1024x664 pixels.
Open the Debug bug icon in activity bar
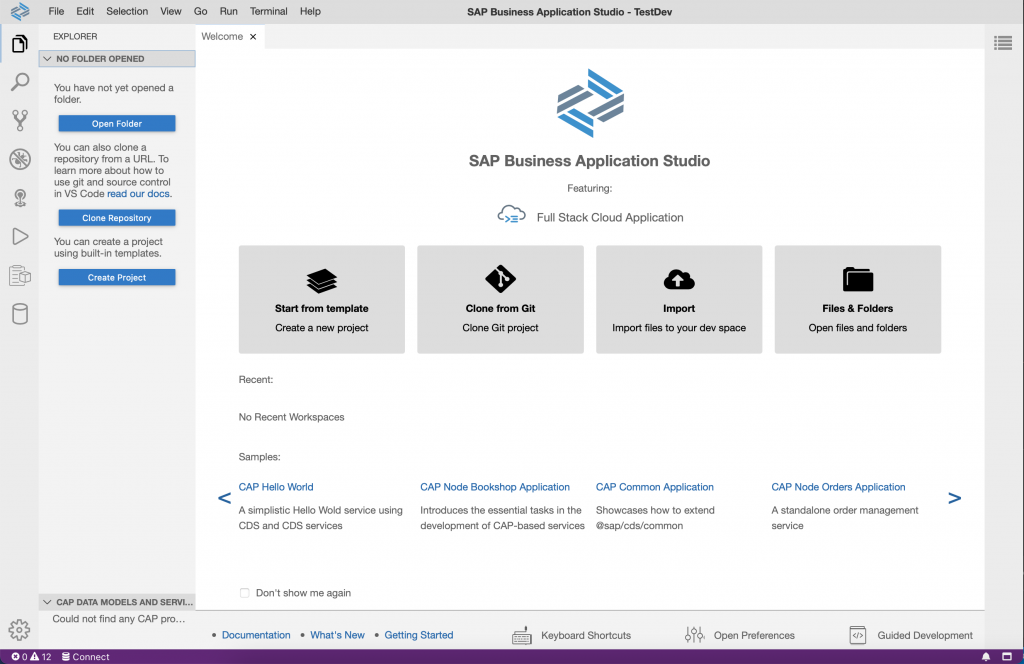pos(20,159)
